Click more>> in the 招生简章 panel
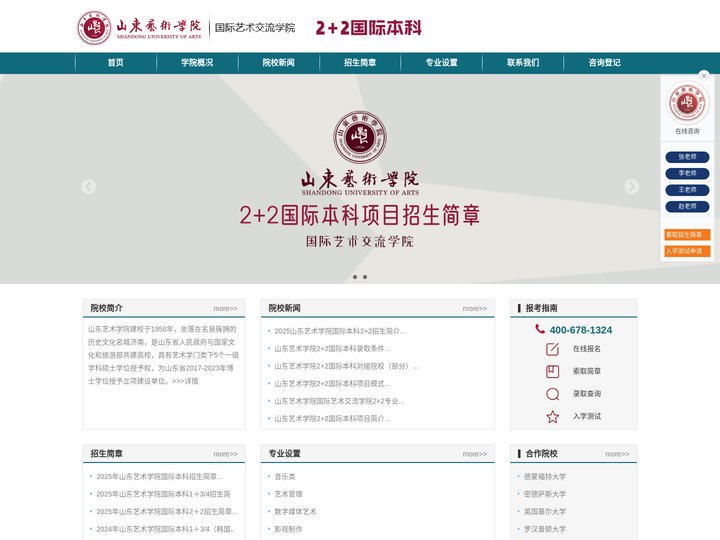This screenshot has width=720, height=540. [x=225, y=454]
